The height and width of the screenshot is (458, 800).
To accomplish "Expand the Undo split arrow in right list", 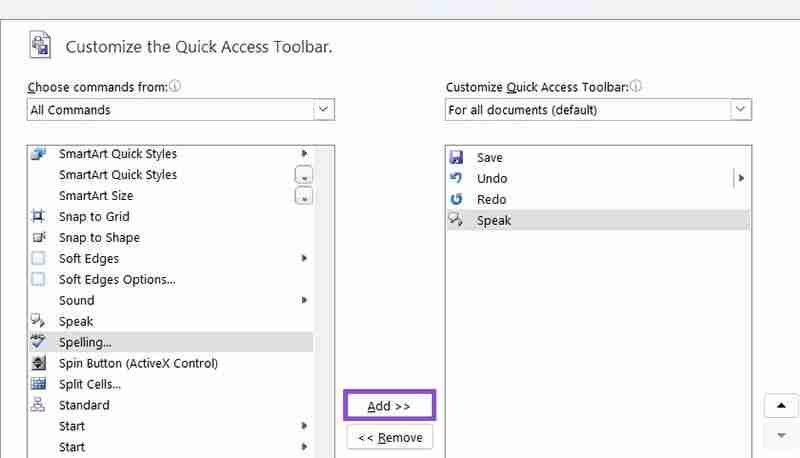I will [741, 178].
